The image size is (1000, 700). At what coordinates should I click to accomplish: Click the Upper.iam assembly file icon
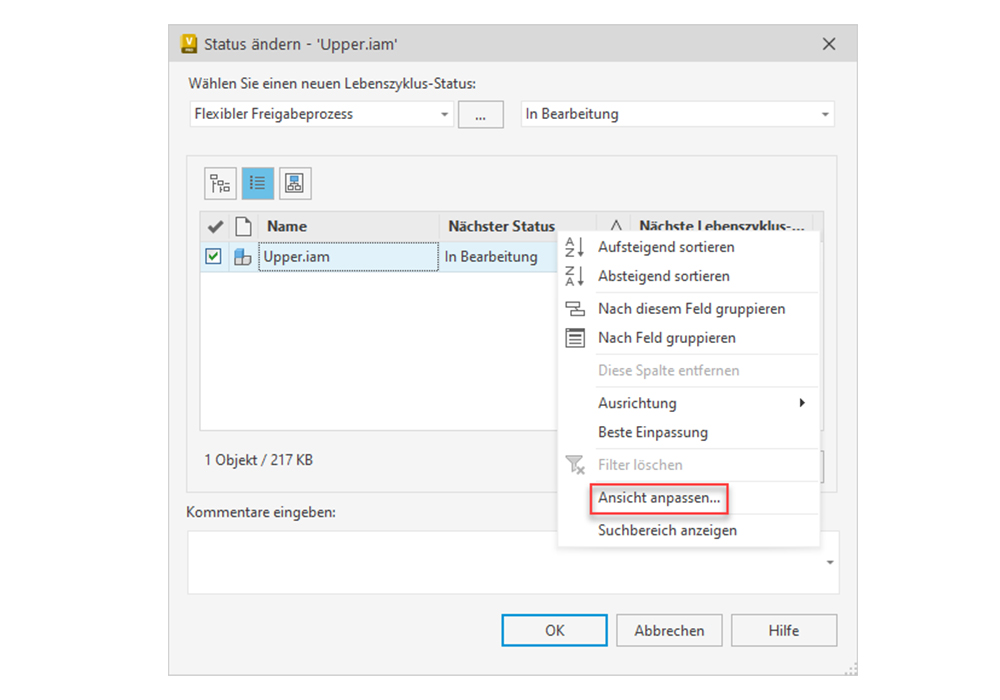242,257
